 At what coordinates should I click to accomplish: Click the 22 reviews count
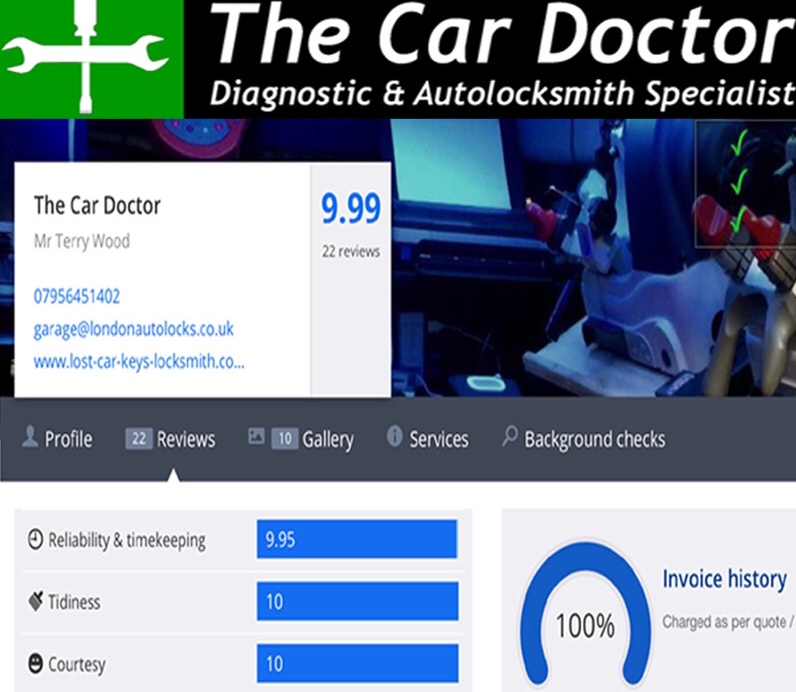point(351,251)
